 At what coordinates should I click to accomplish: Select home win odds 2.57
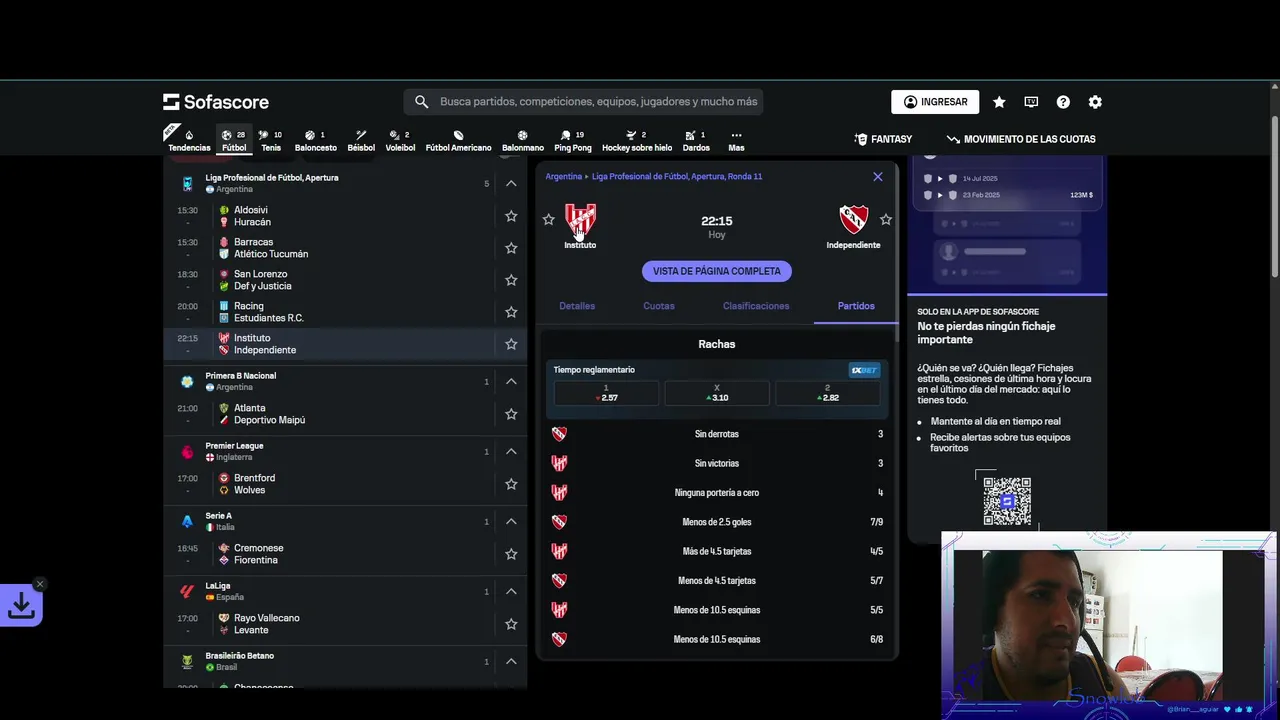[606, 393]
